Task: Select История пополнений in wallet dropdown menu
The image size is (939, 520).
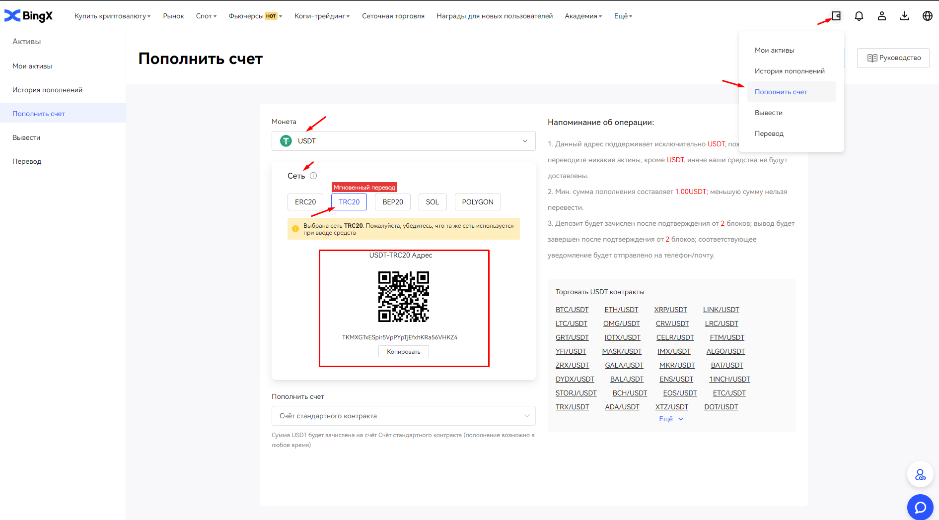Action: [791, 71]
